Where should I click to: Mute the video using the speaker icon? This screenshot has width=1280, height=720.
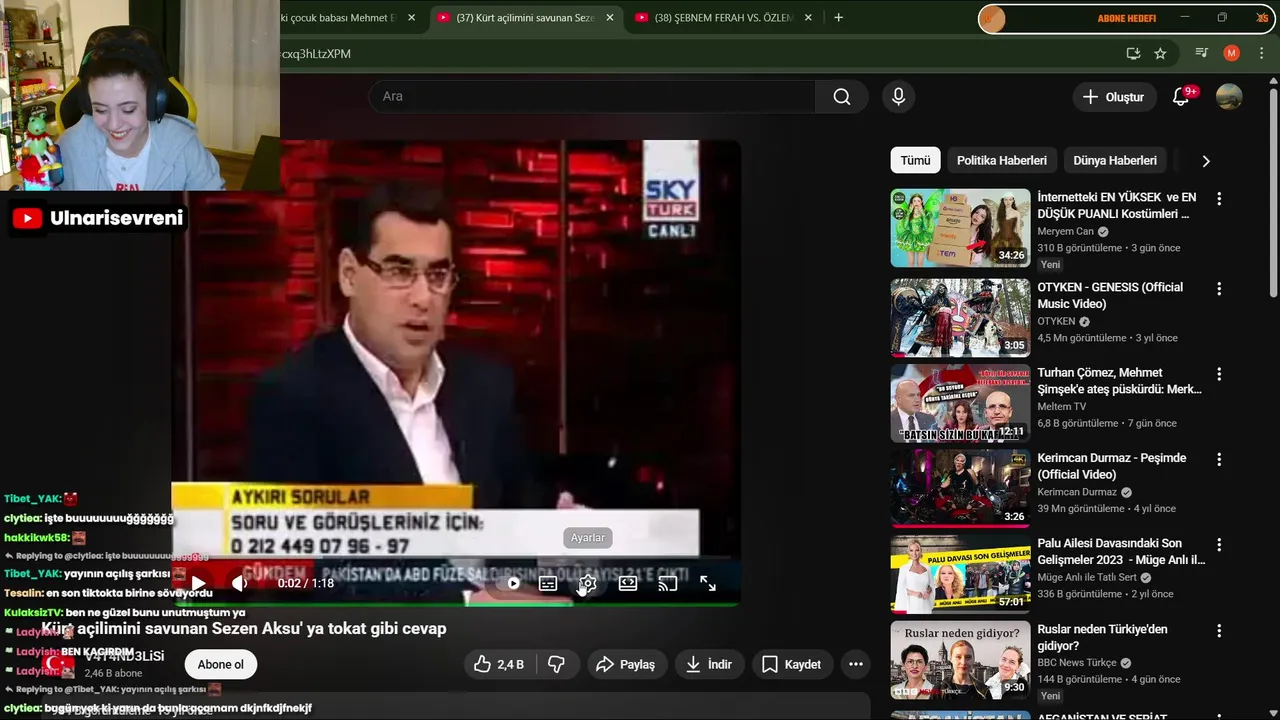pyautogui.click(x=239, y=583)
